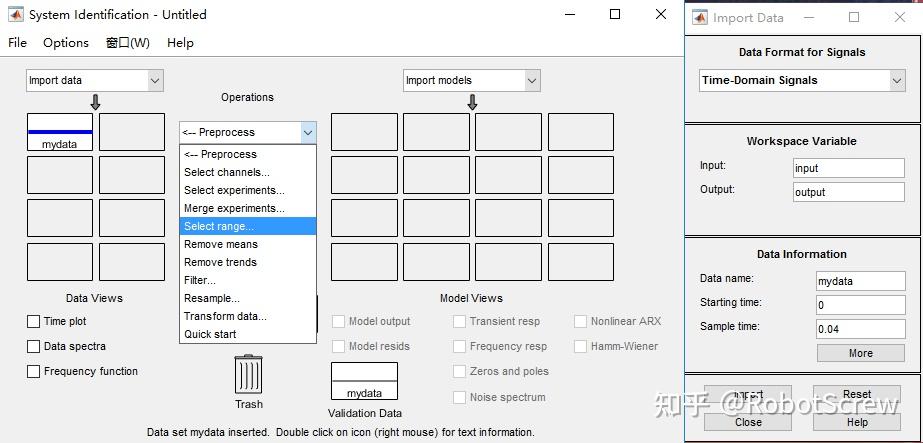Open the 窗口(W) menu
923x443 pixels.
tap(128, 42)
